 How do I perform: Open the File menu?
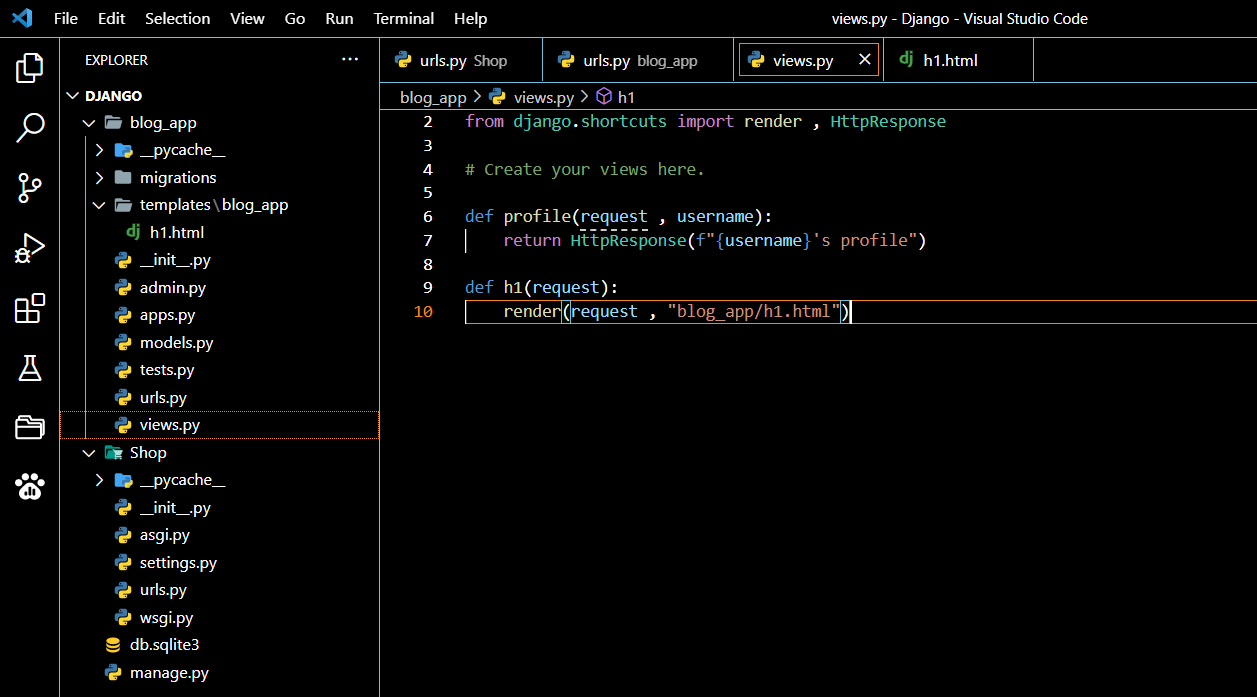pyautogui.click(x=66, y=18)
